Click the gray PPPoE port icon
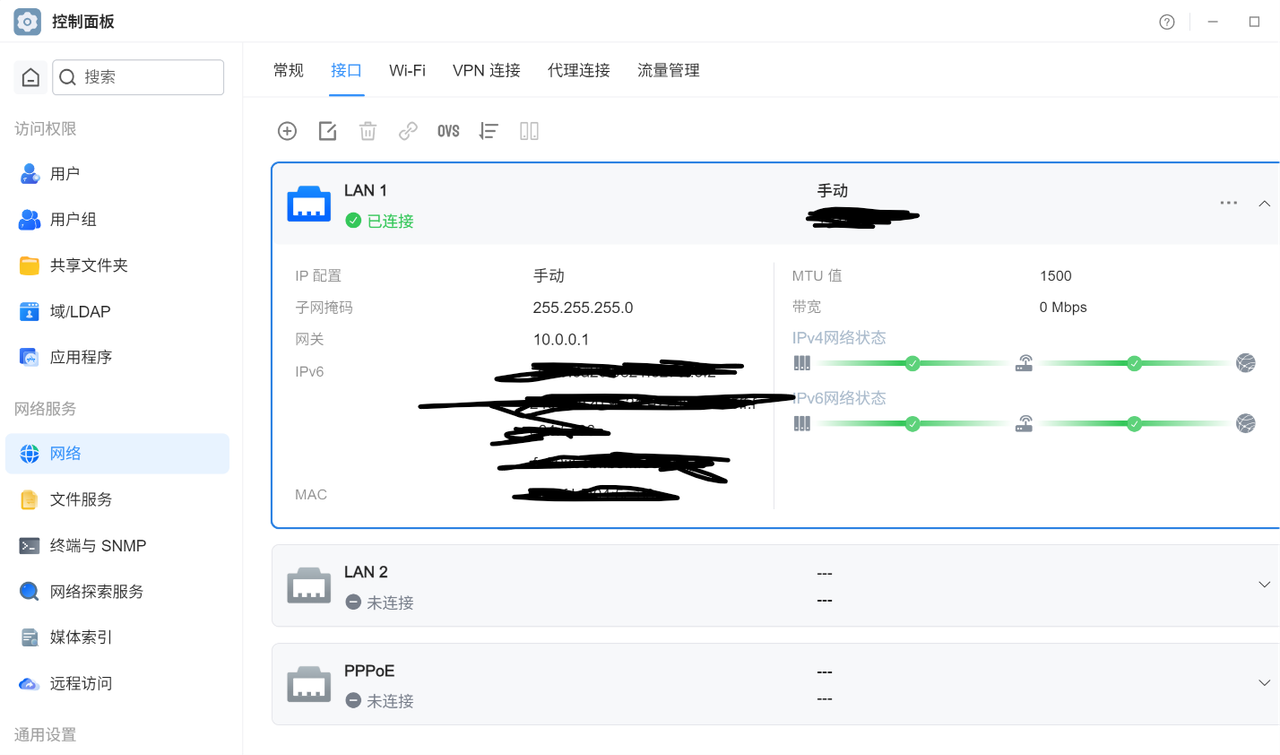Viewport: 1280px width, 755px height. click(309, 684)
